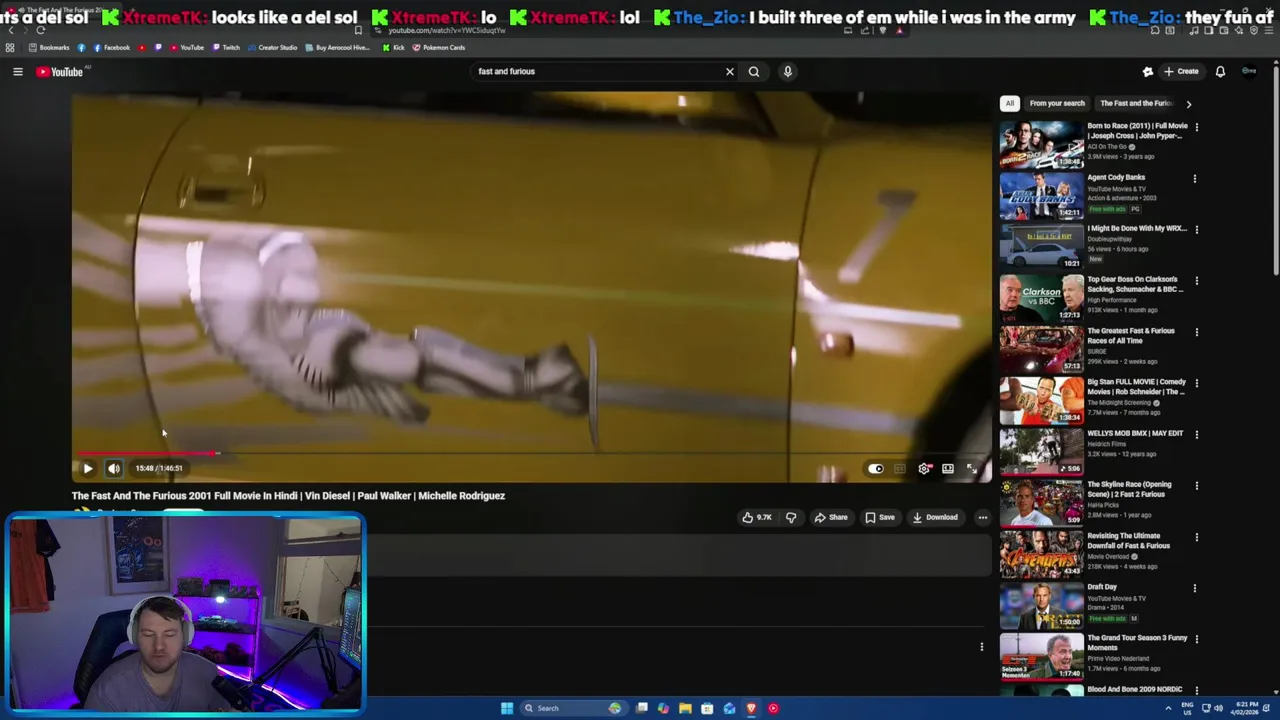Click the 'fast and furious' search field
The width and height of the screenshot is (1280, 720).
coord(598,71)
